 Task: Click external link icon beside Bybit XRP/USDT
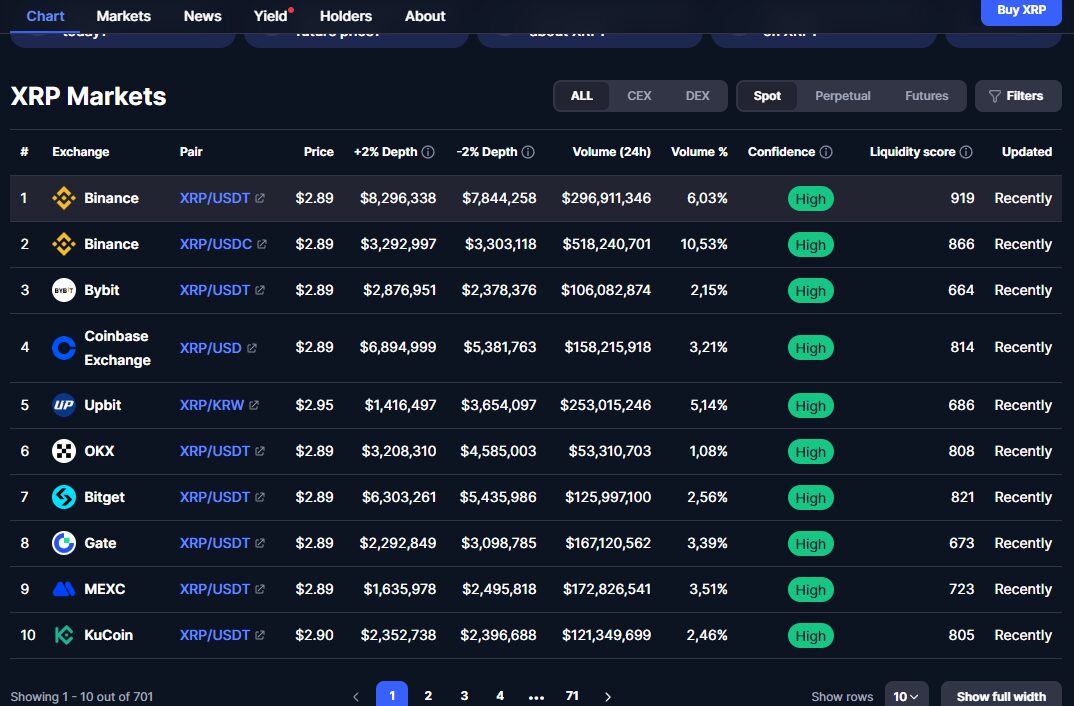[260, 290]
